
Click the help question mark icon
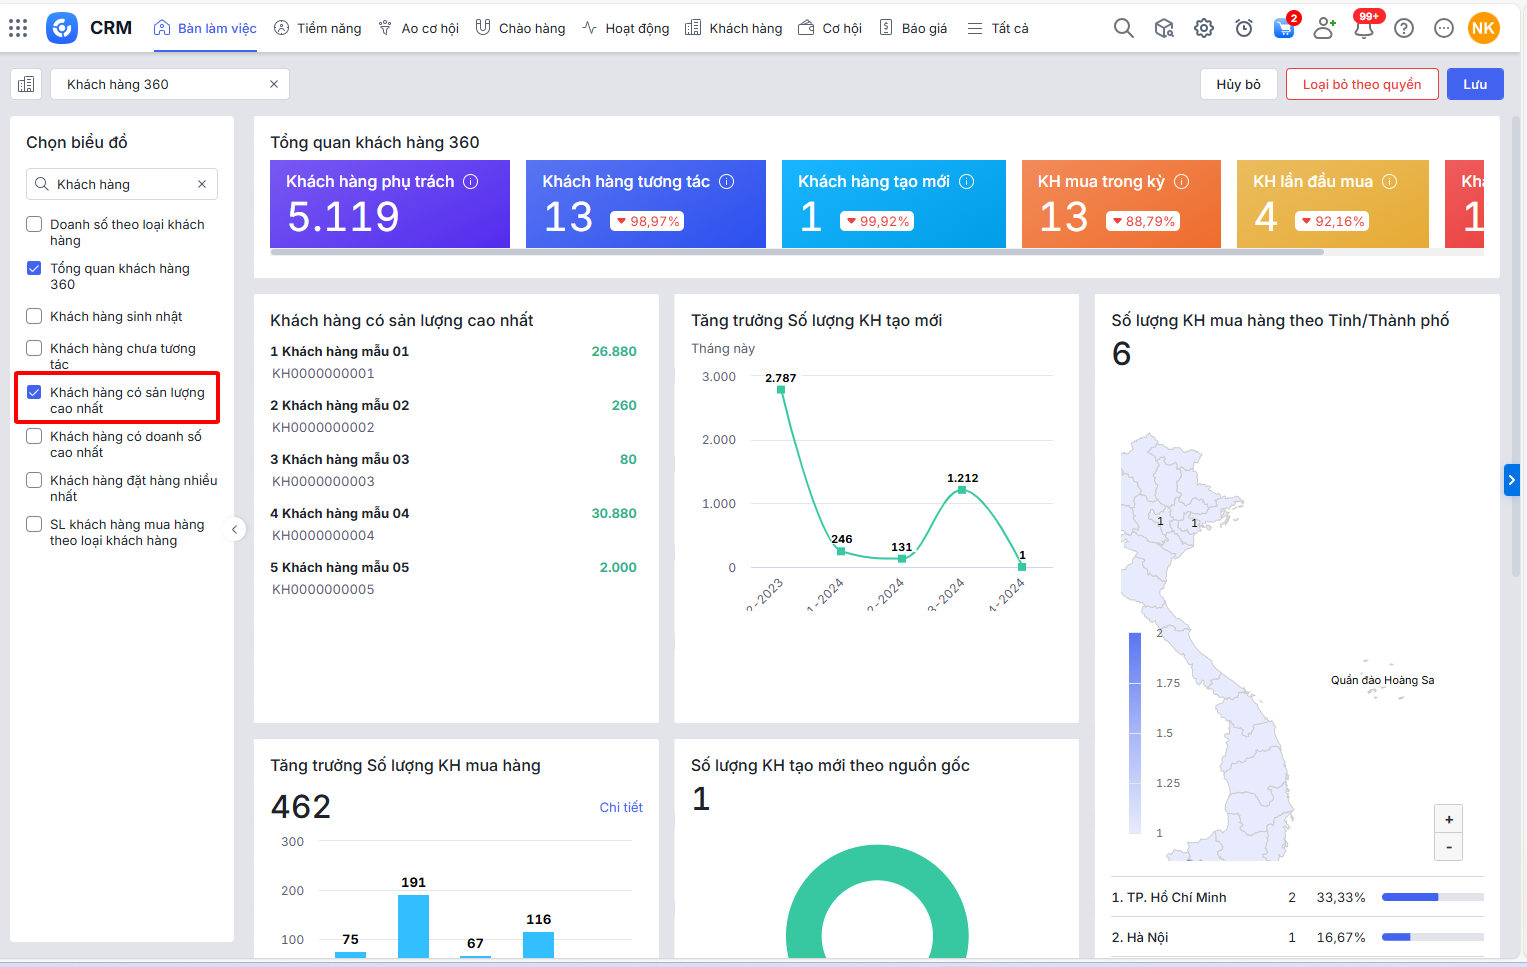[1404, 28]
